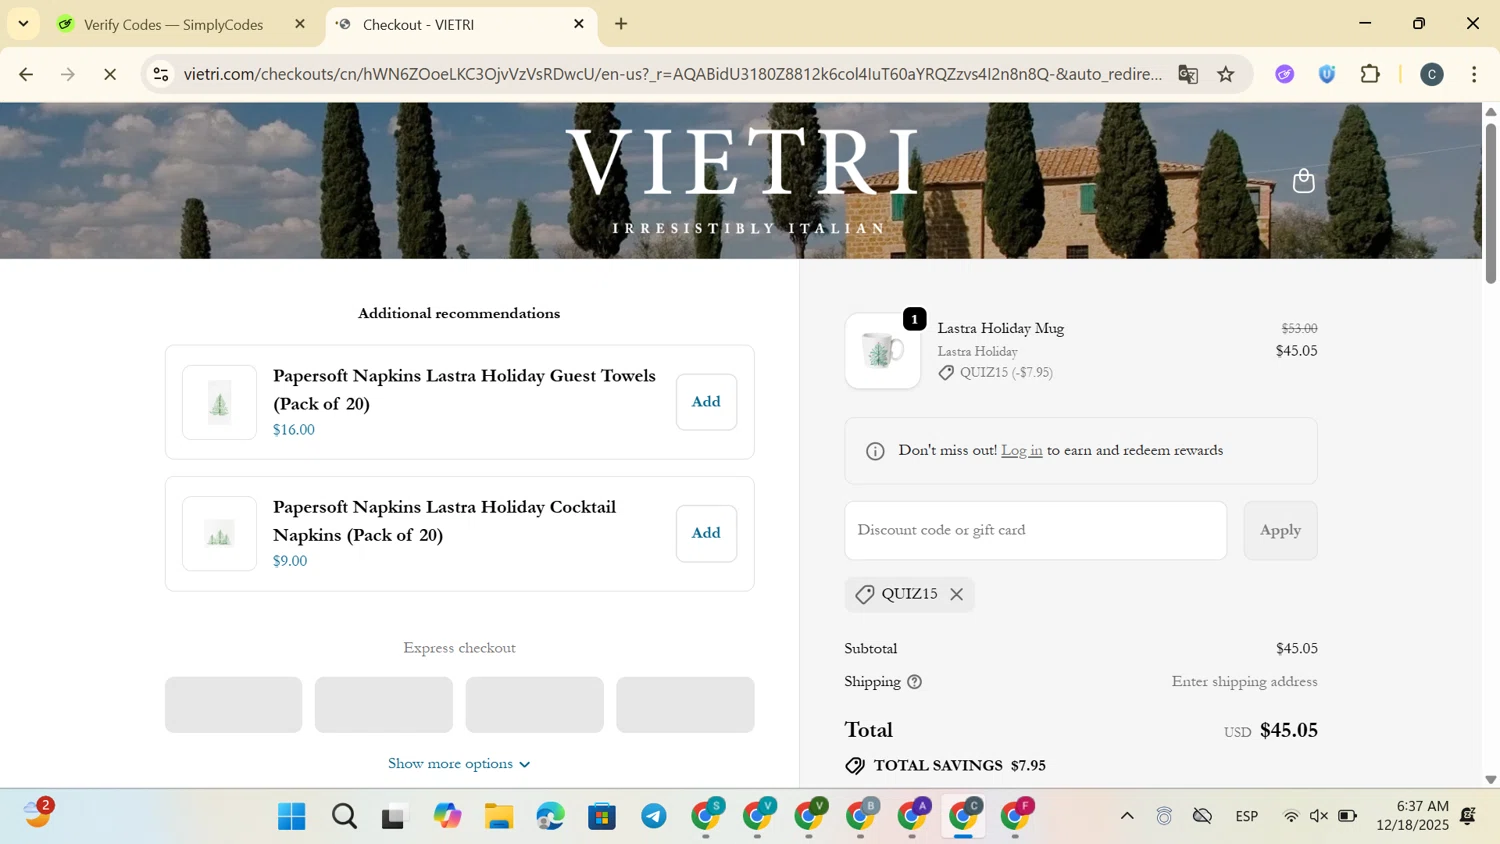Open the volume muted speaker icon
The image size is (1500, 844).
click(1319, 817)
